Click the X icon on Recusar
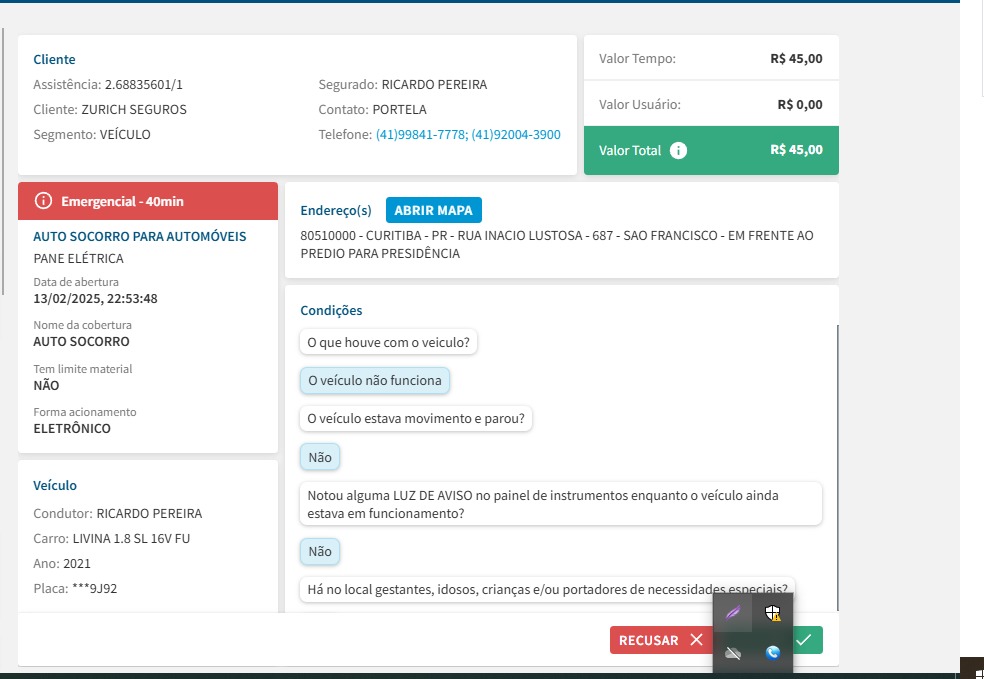This screenshot has width=984, height=679. (696, 640)
